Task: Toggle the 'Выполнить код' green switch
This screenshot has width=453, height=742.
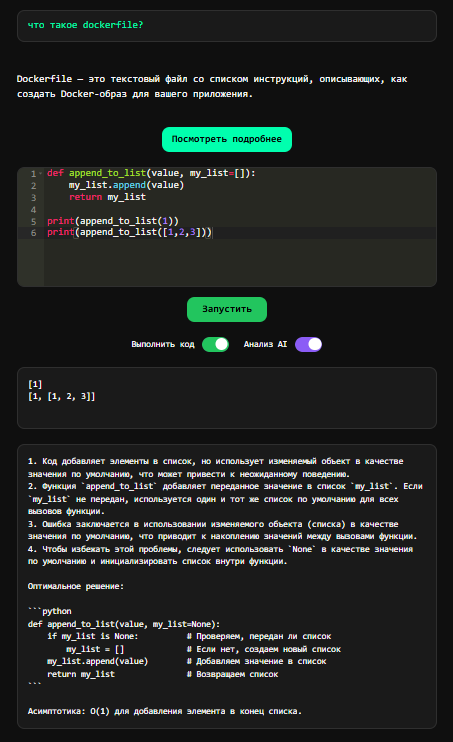Action: 215,344
